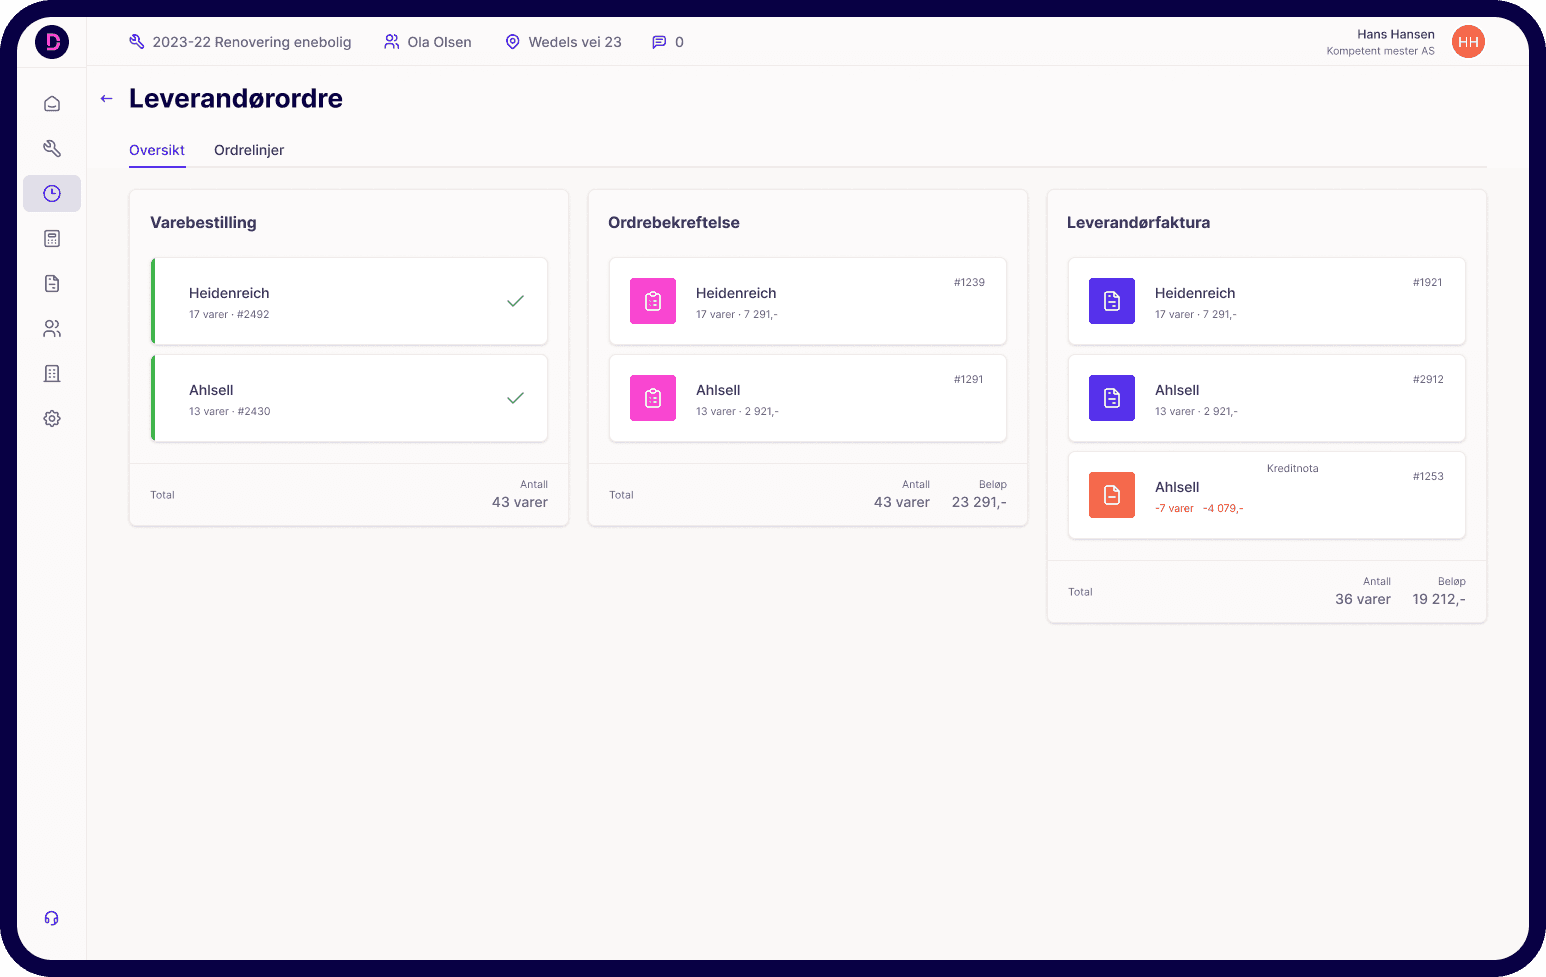Click purple invoice icon for Heidenreich
The width and height of the screenshot is (1546, 977).
1112,301
